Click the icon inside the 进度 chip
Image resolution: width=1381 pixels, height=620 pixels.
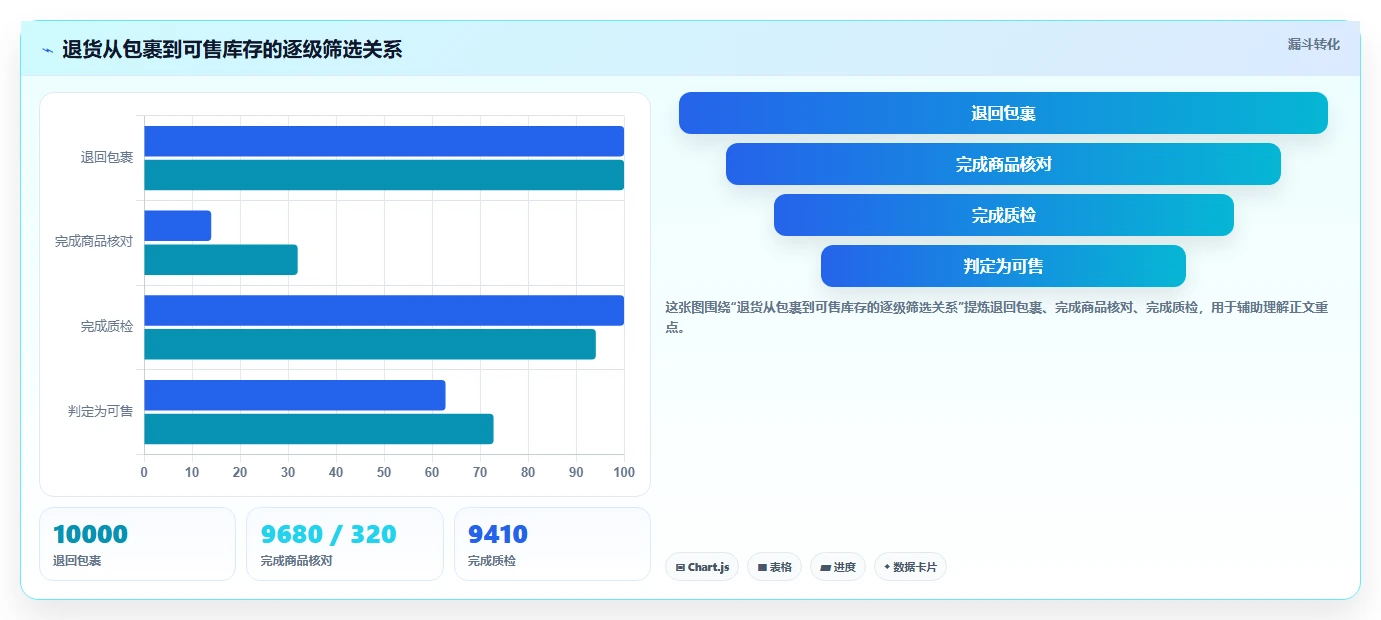point(825,567)
